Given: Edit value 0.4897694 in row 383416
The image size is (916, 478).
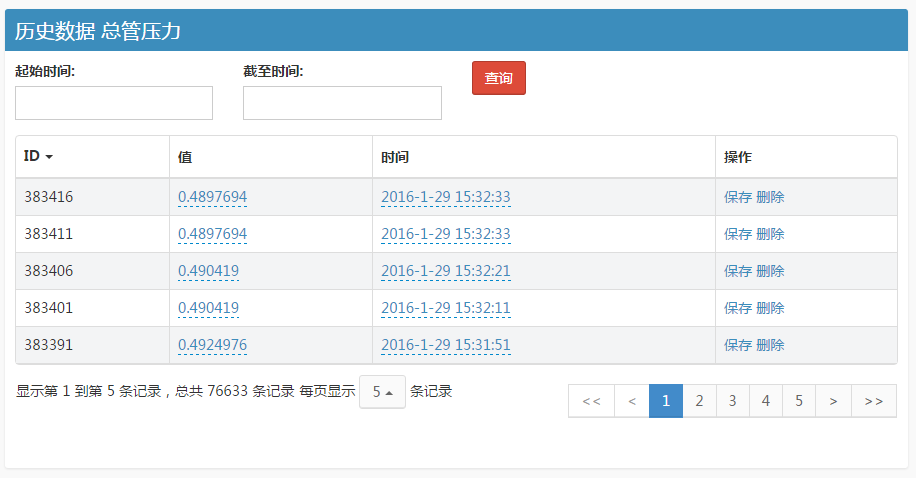Looking at the screenshot, I should 213,197.
